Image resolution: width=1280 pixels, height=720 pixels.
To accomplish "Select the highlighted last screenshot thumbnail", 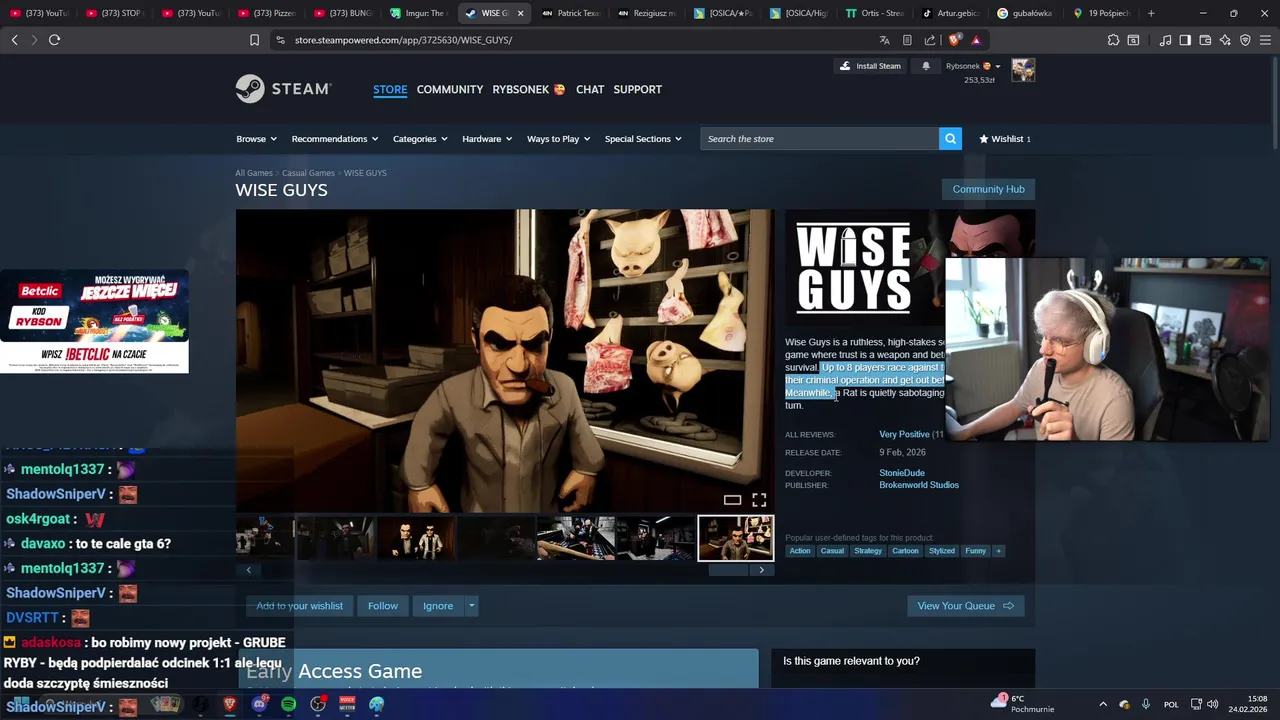I will tap(735, 538).
